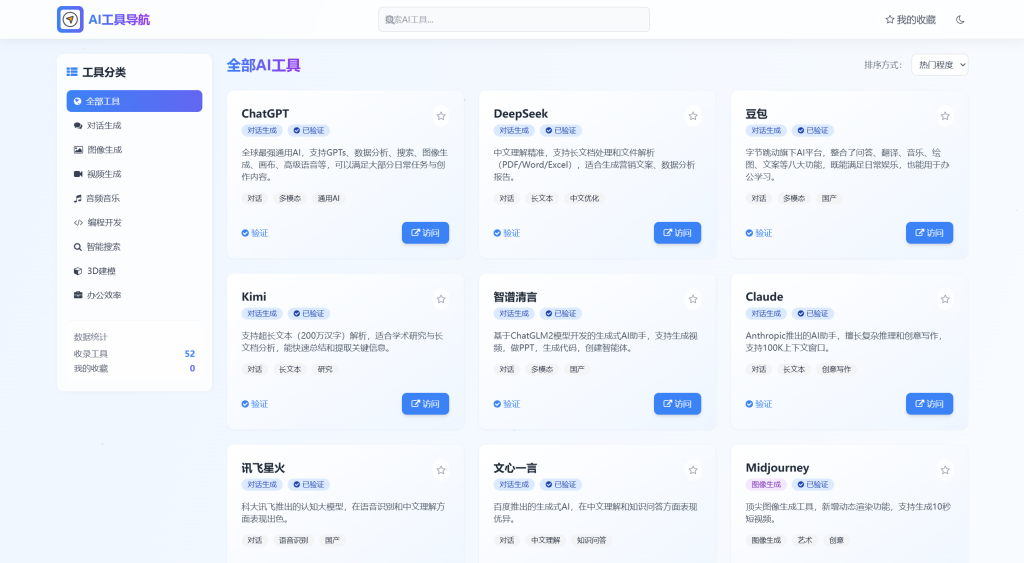1024x563 pixels.
Task: Click the AI工具导航 compass logo icon
Action: [x=70, y=19]
